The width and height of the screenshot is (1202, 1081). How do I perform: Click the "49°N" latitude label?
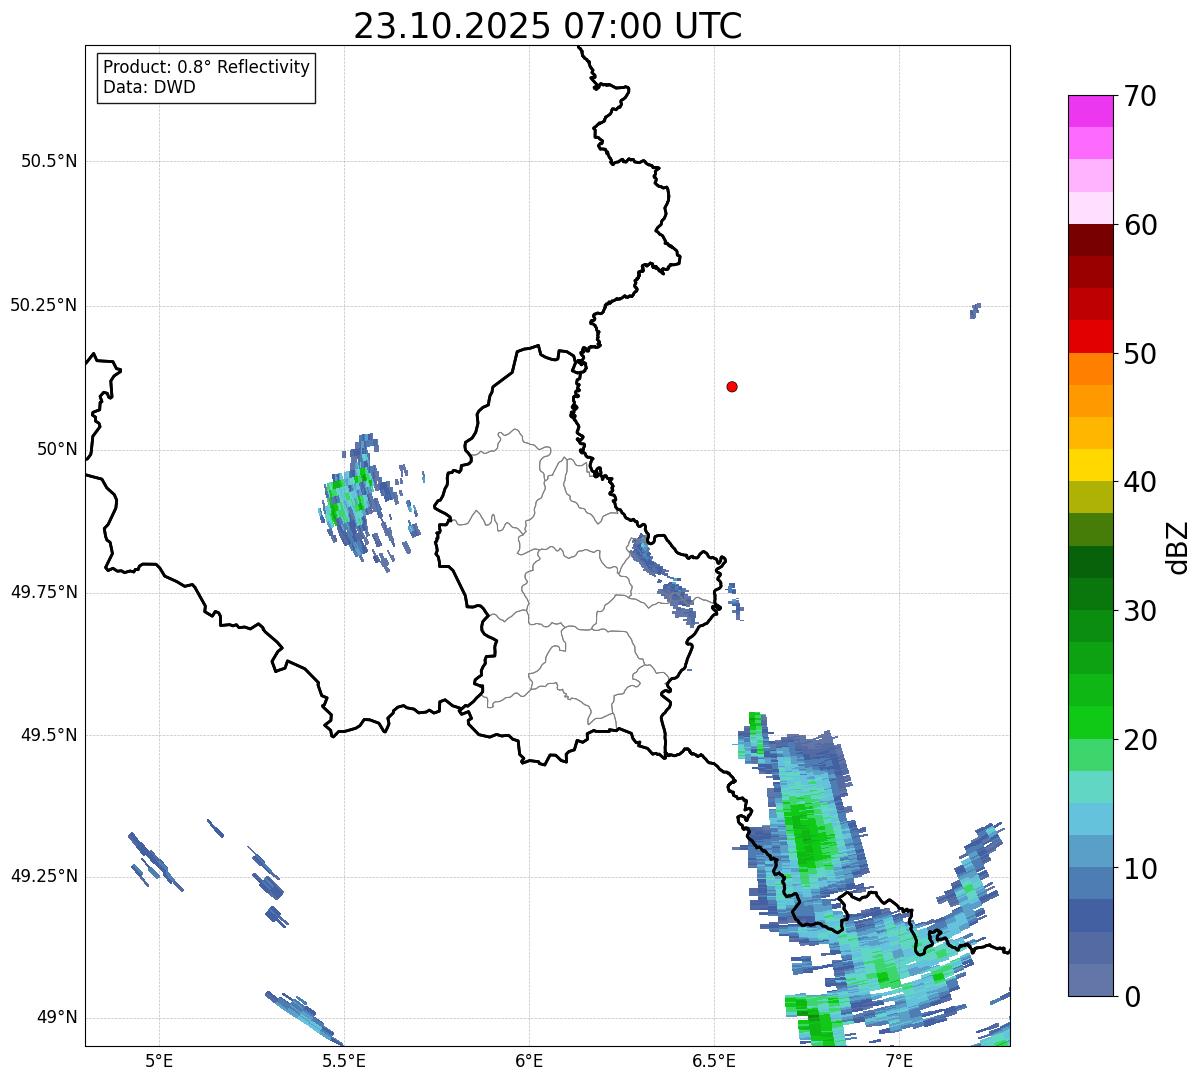click(x=57, y=1018)
